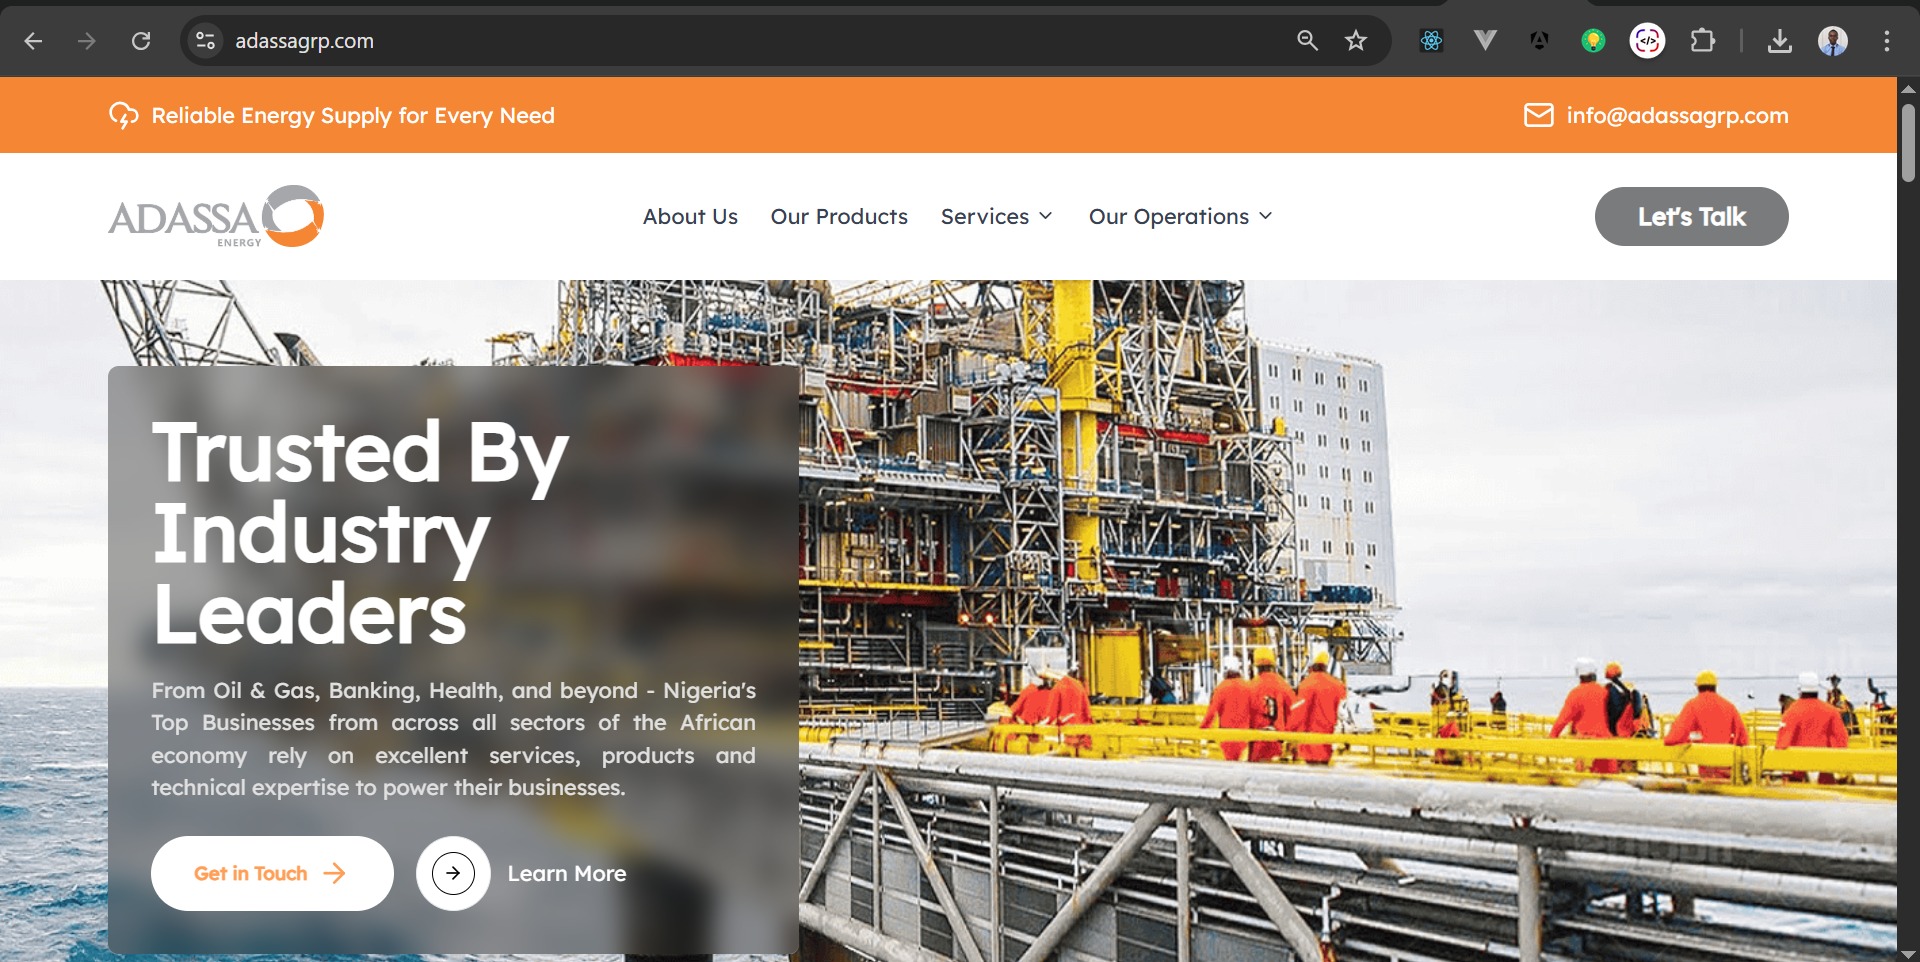This screenshot has height=962, width=1920.
Task: Go to the About Us page
Action: [690, 216]
